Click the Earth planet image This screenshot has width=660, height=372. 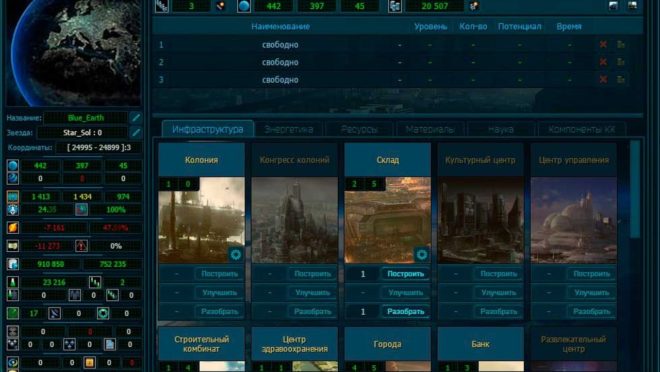74,53
